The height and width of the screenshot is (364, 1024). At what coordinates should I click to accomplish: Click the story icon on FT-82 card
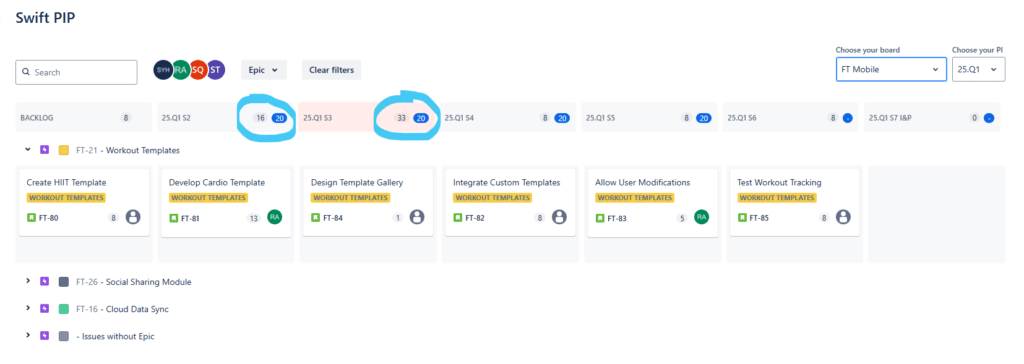click(458, 218)
